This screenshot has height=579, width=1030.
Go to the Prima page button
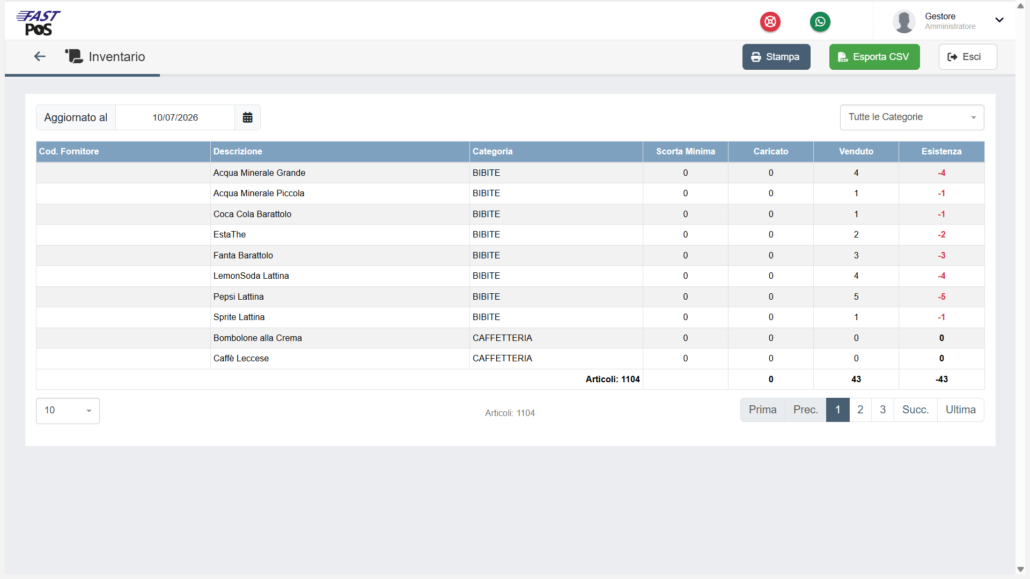click(762, 409)
